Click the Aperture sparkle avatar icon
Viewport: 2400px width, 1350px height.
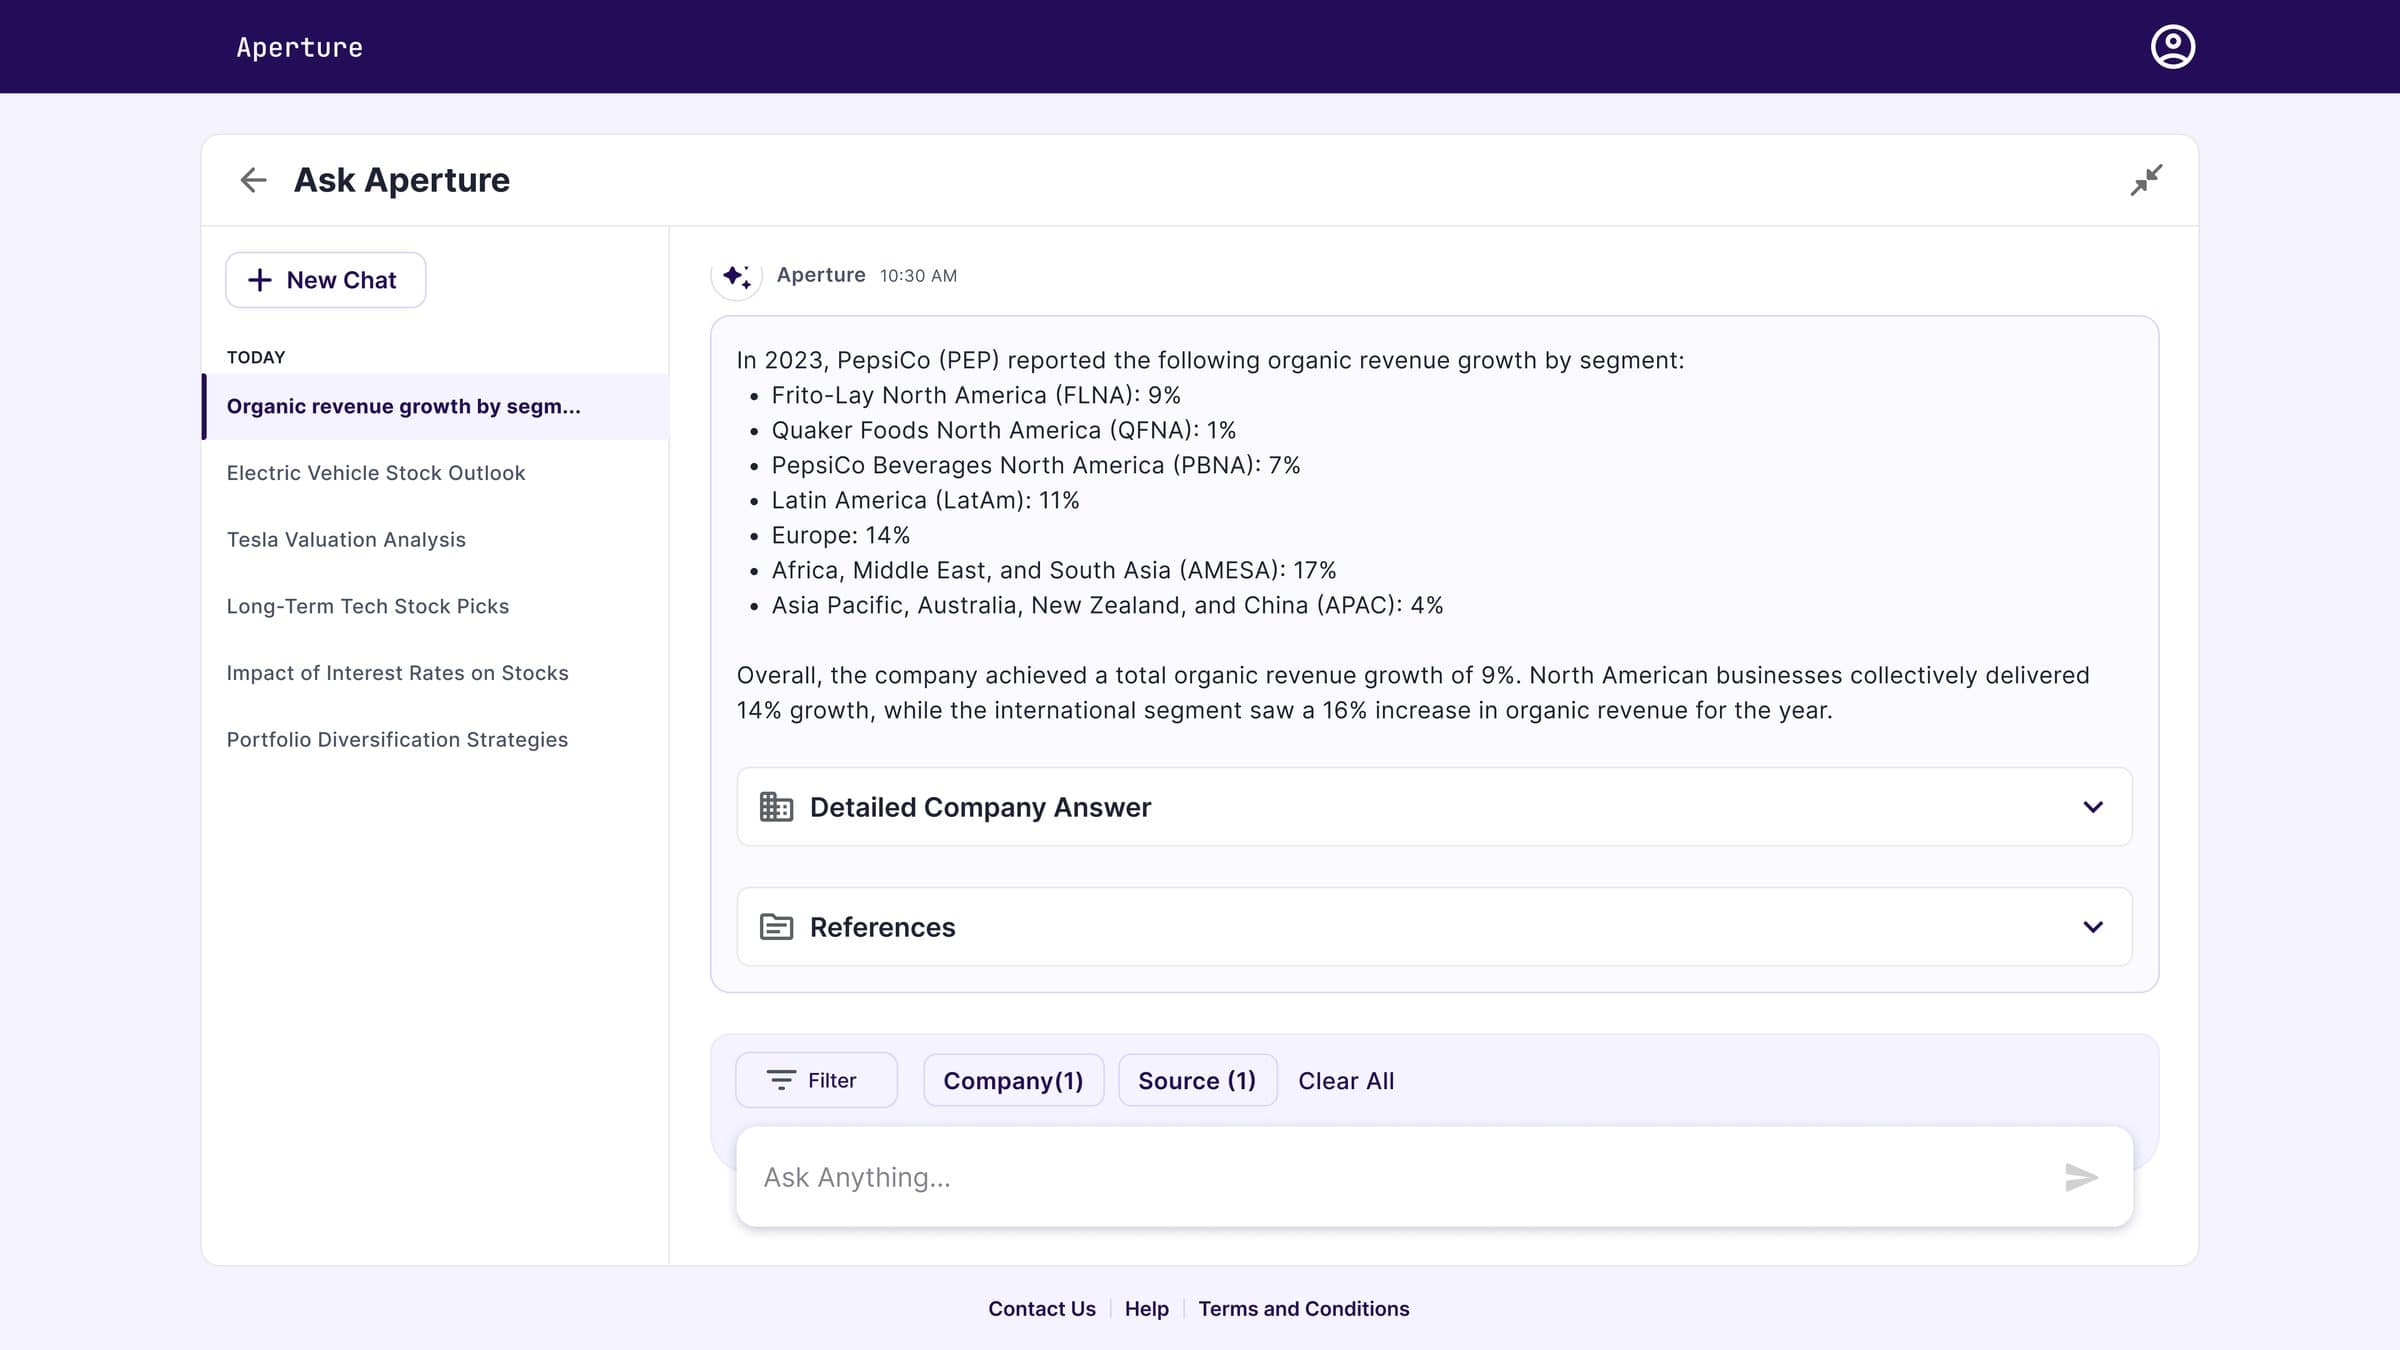click(x=737, y=276)
